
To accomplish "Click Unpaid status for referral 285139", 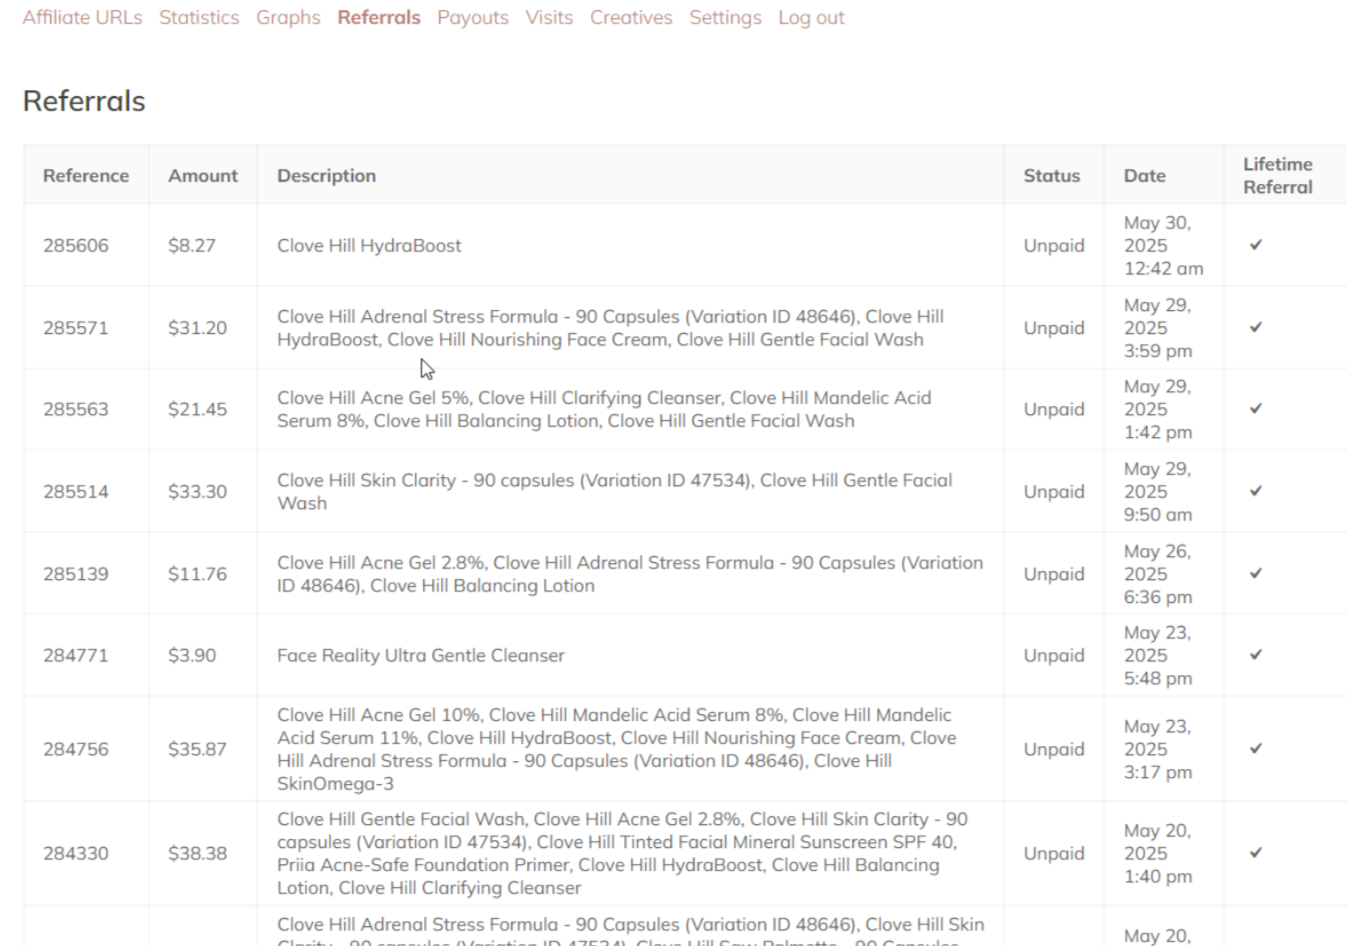I will pos(1054,574).
